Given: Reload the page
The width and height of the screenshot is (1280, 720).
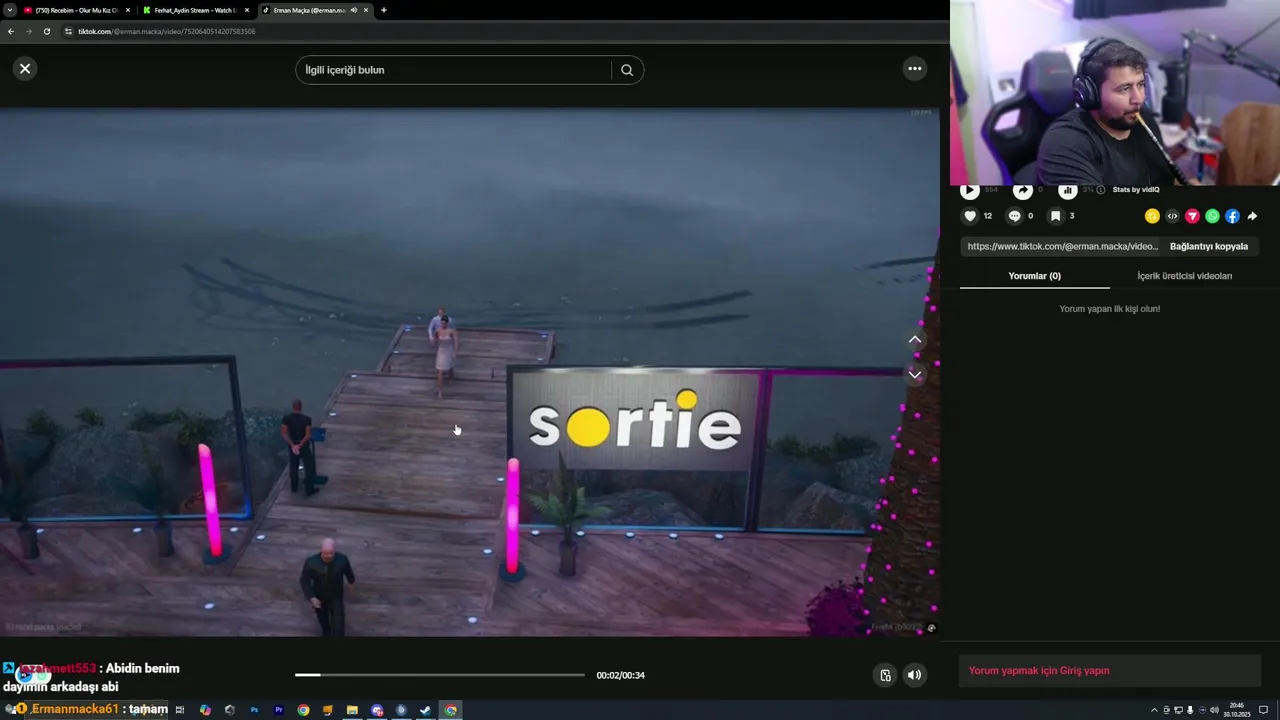Looking at the screenshot, I should coord(47,31).
